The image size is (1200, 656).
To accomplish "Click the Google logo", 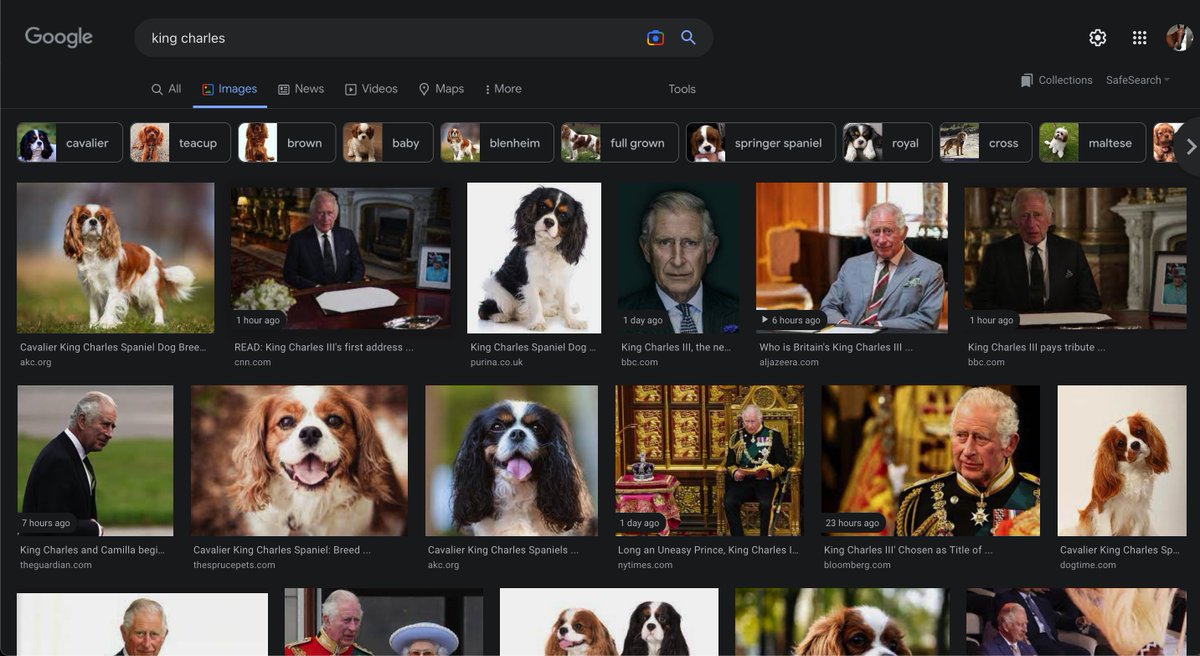I will pyautogui.click(x=59, y=37).
